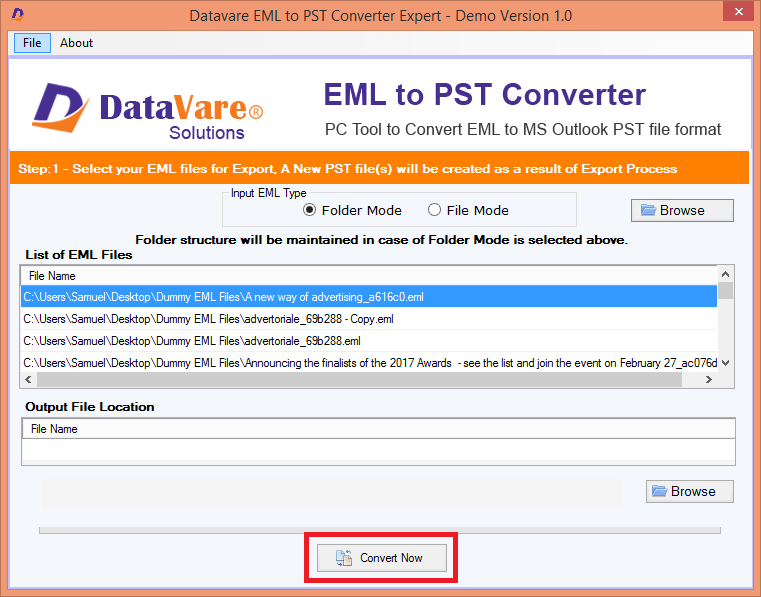This screenshot has height=597, width=761.
Task: Click the EML list horizontal scroll left arrow
Action: click(28, 380)
